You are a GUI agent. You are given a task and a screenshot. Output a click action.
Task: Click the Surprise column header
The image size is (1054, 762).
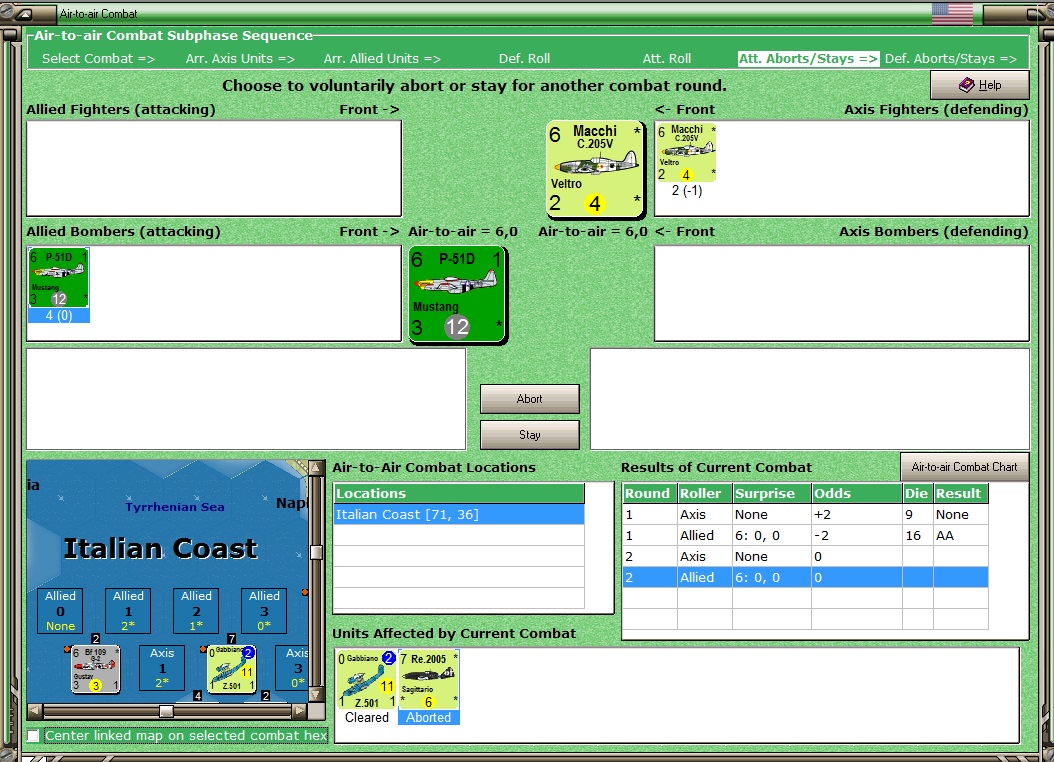click(x=772, y=493)
